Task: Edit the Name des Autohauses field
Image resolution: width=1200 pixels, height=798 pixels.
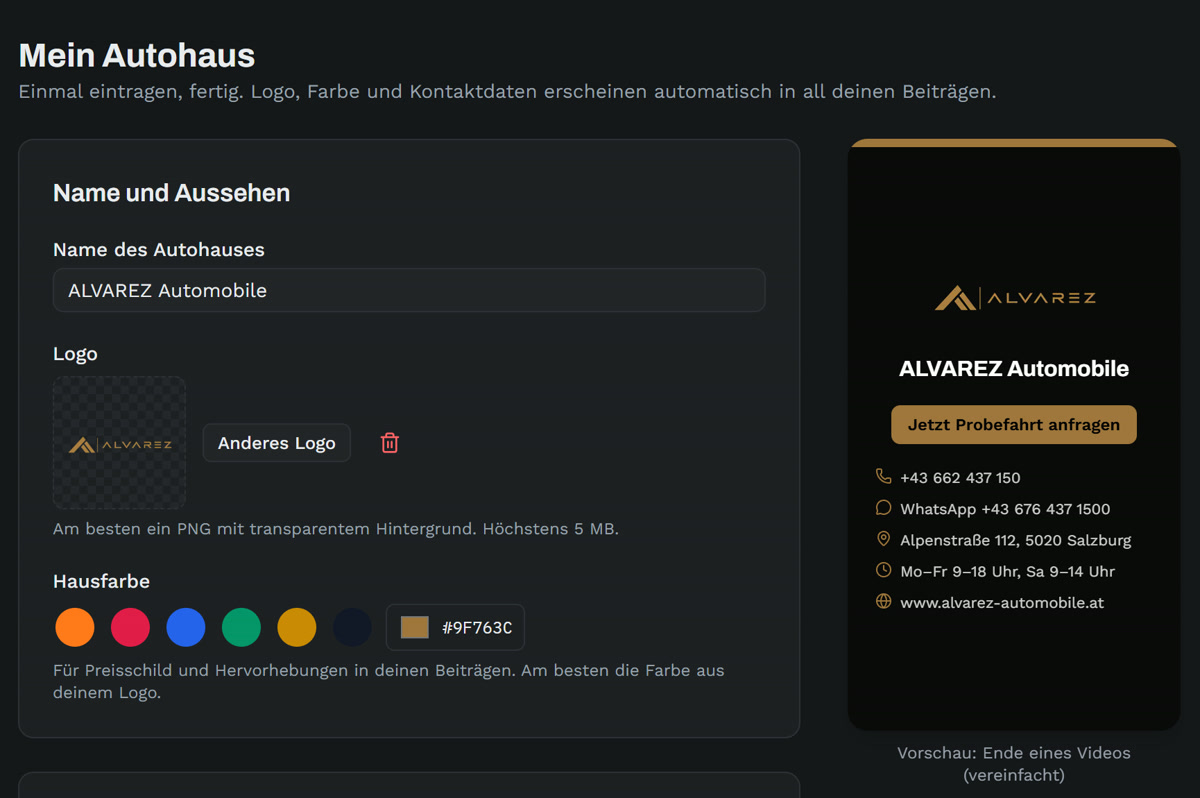Action: coord(409,291)
